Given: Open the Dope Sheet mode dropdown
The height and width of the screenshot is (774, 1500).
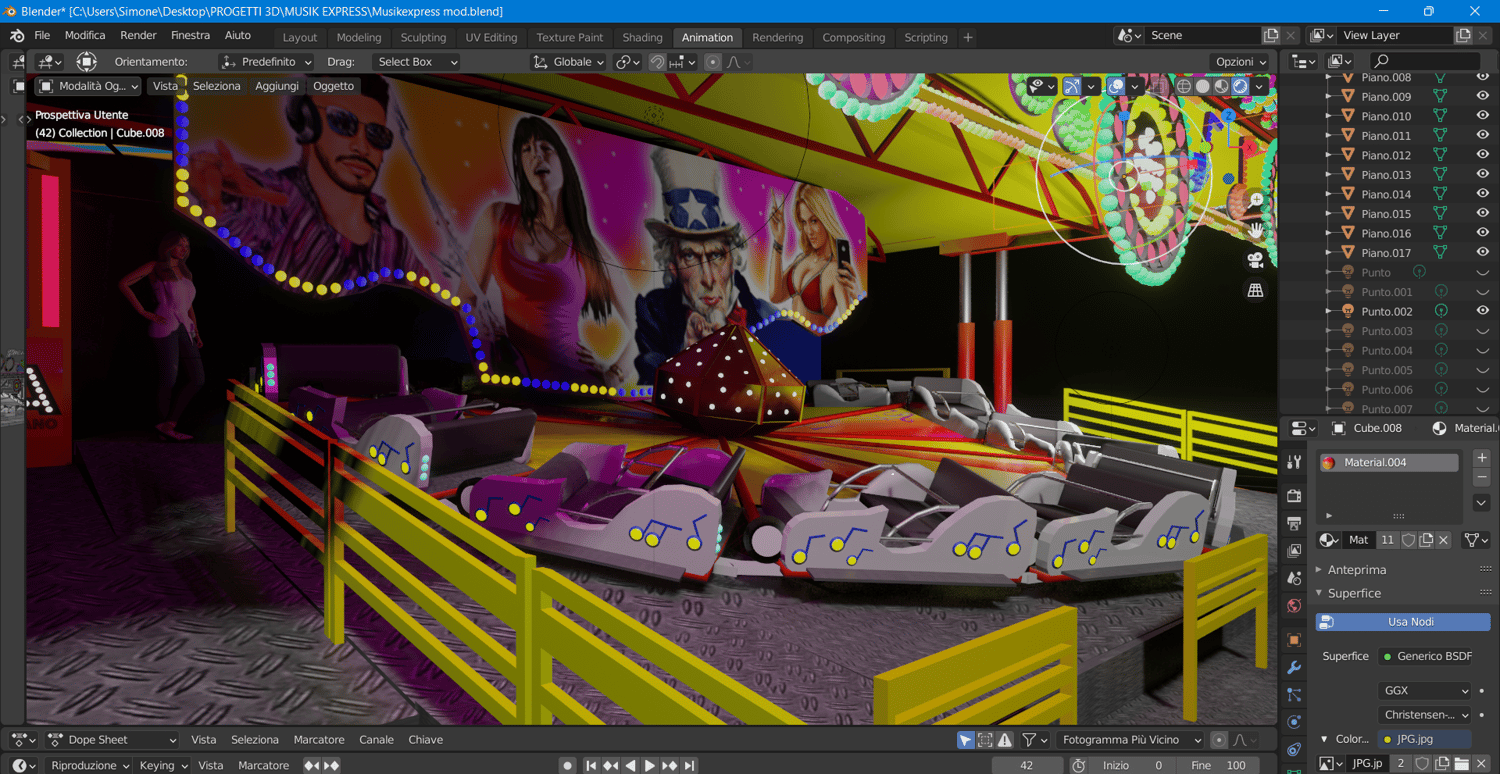Looking at the screenshot, I should 112,740.
